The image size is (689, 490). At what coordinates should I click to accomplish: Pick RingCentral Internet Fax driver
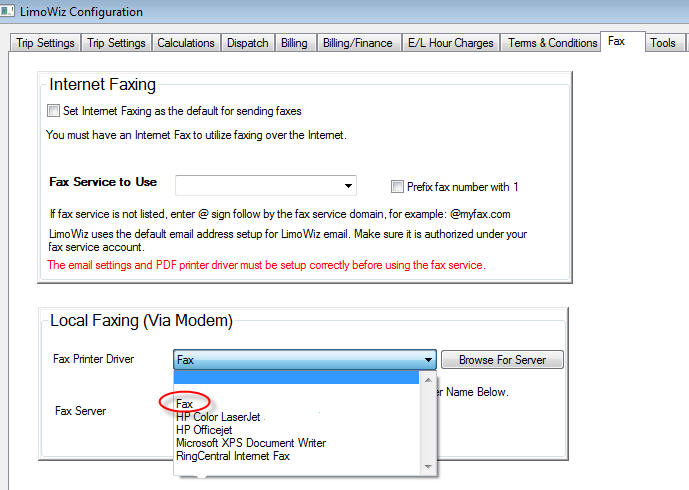(233, 456)
